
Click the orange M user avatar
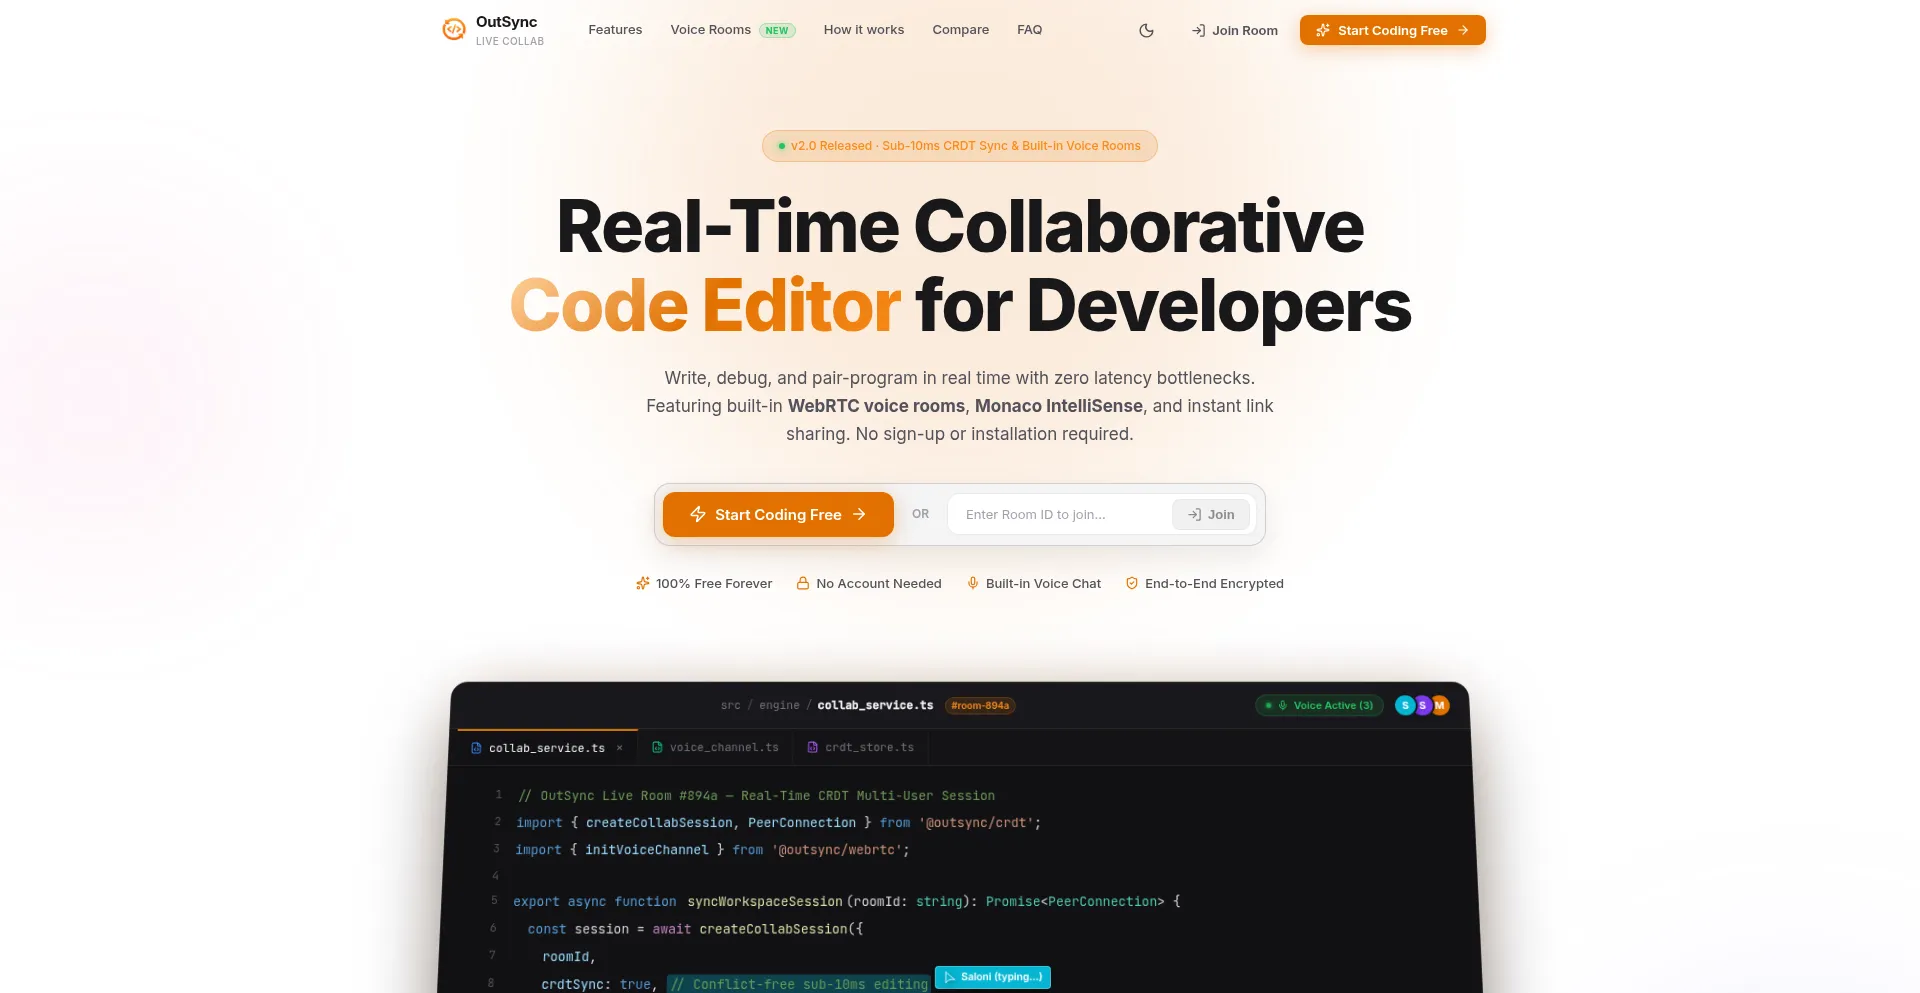pyautogui.click(x=1440, y=705)
